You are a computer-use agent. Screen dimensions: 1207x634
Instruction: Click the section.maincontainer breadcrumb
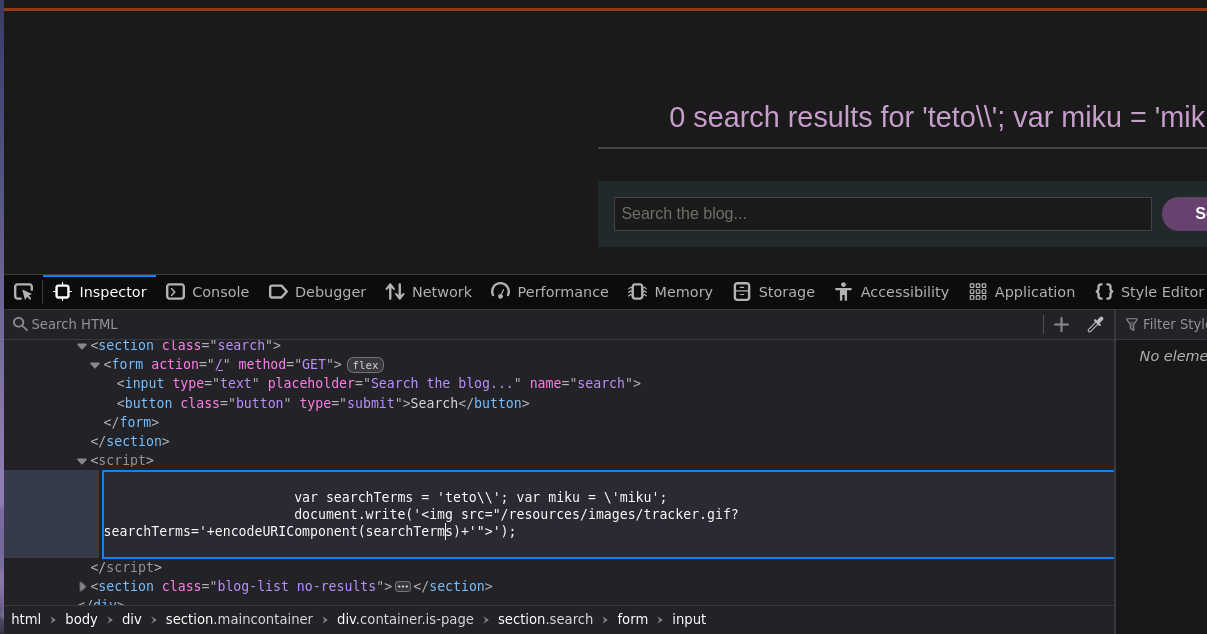pyautogui.click(x=239, y=619)
